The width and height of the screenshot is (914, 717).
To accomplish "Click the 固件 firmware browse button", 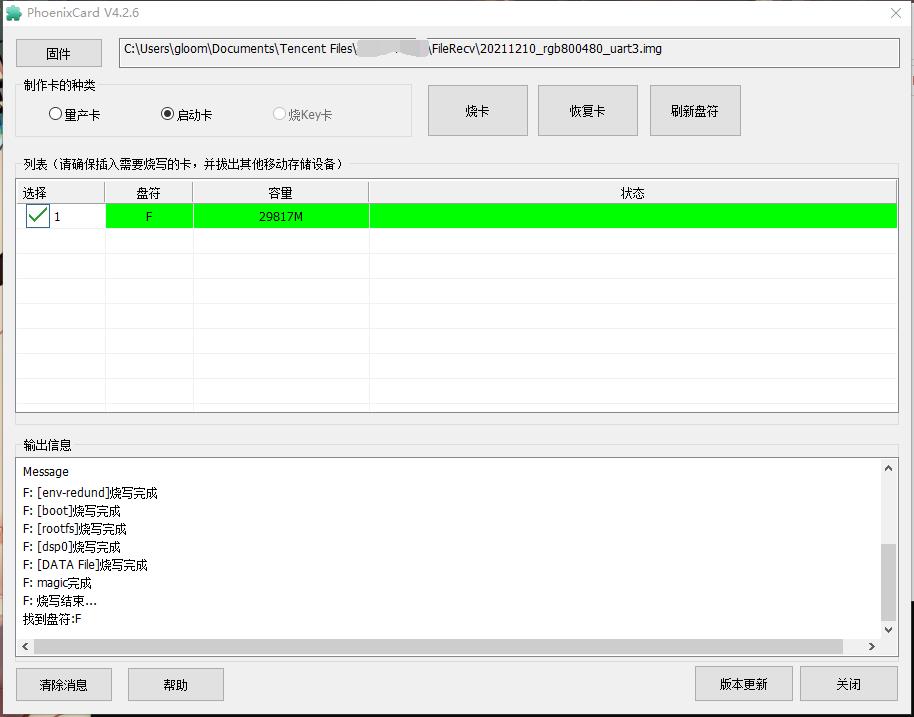I will point(59,53).
